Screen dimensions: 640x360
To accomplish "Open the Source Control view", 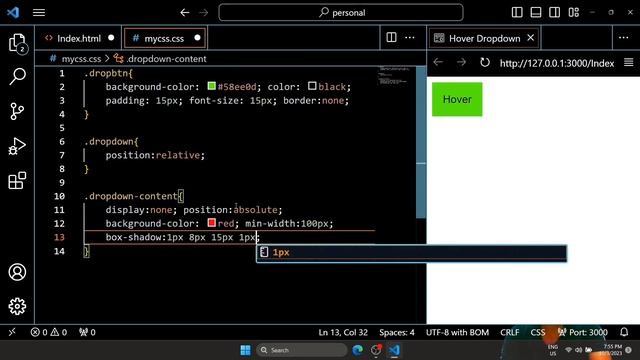I will pos(17,111).
